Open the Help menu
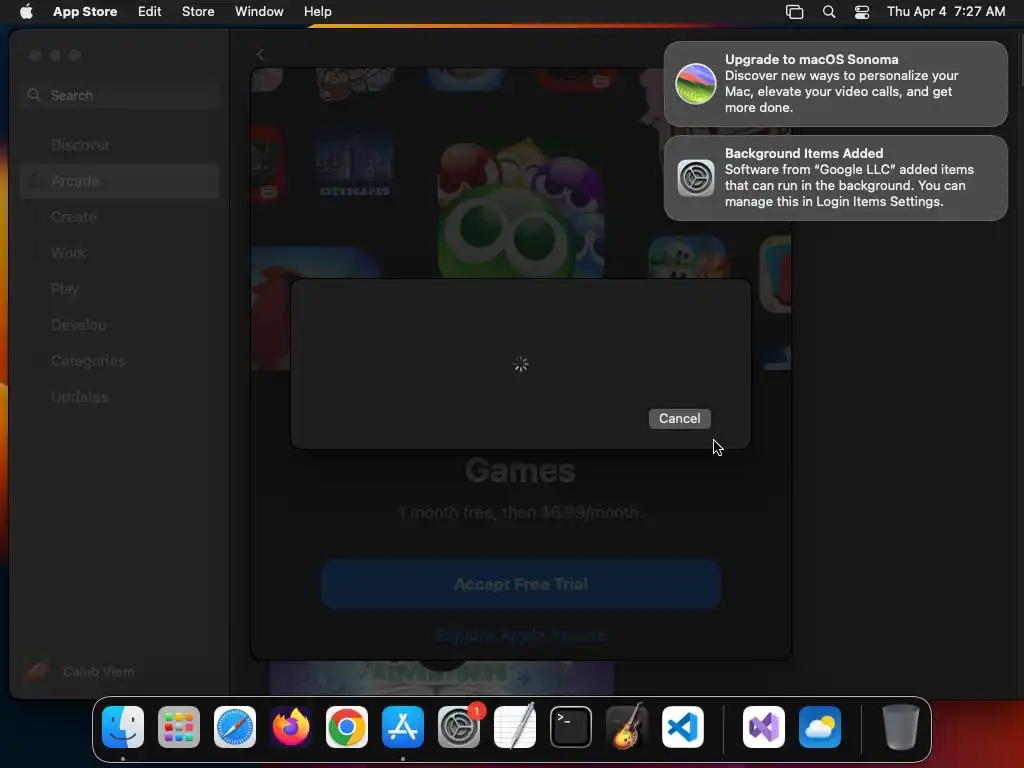Image resolution: width=1024 pixels, height=768 pixels. click(x=317, y=12)
